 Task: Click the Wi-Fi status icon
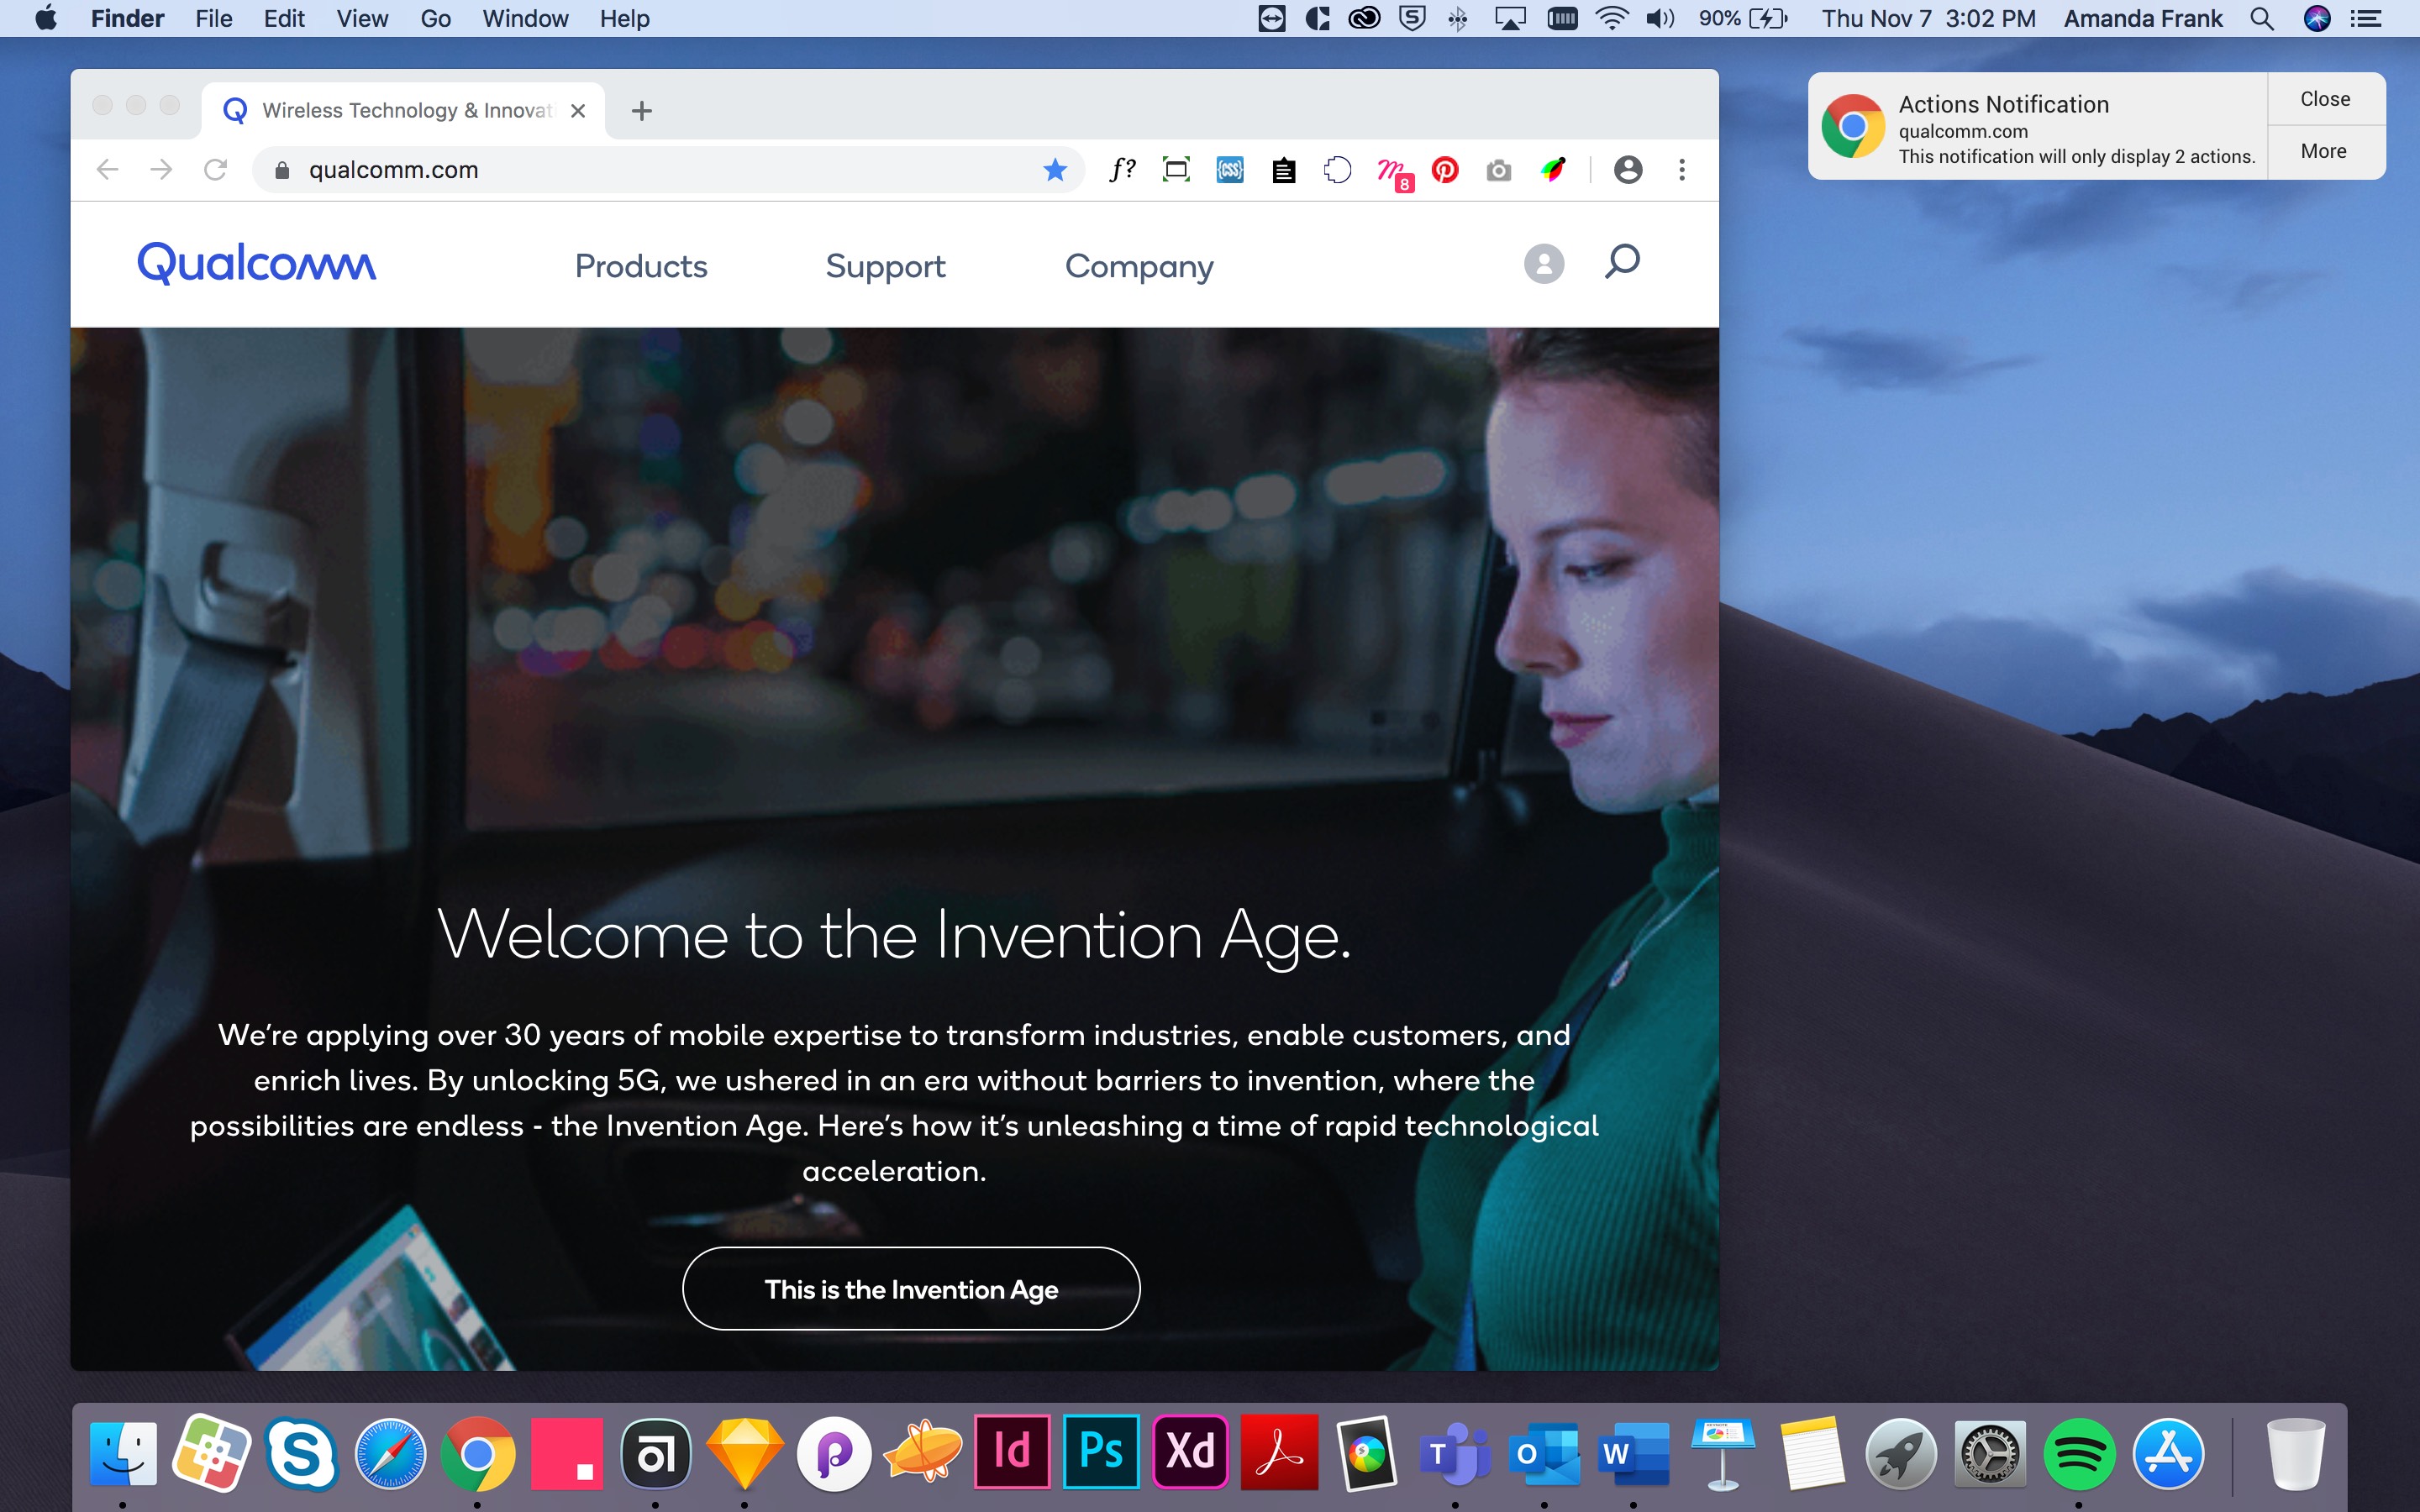point(1611,18)
